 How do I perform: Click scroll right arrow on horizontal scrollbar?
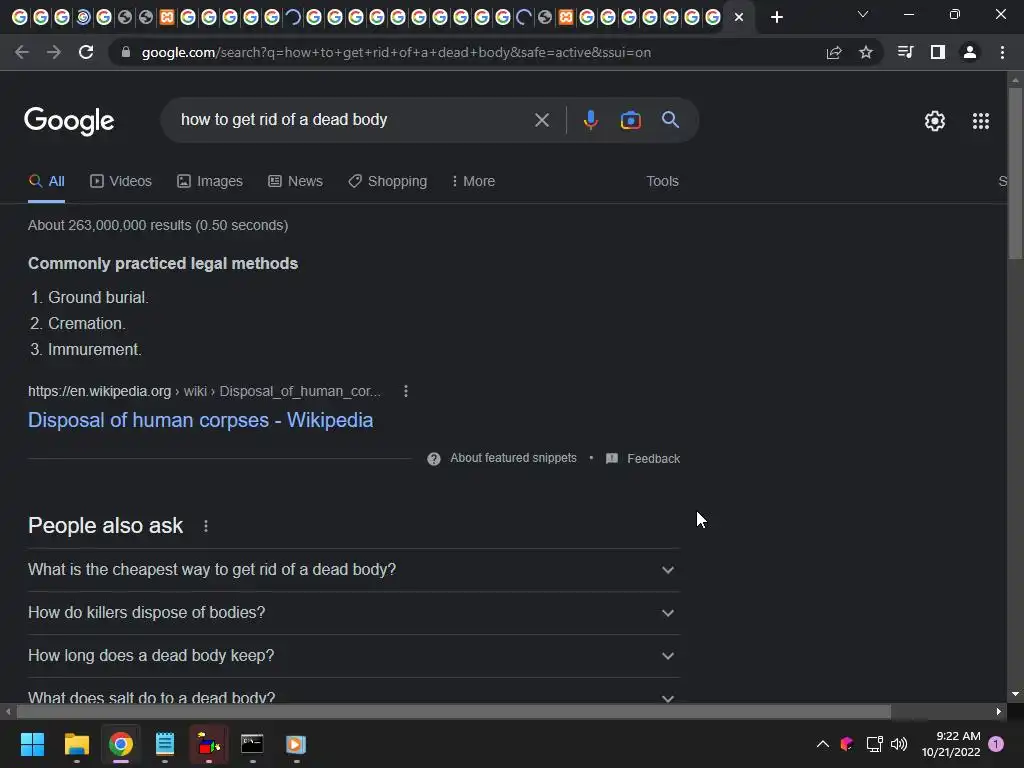click(999, 711)
